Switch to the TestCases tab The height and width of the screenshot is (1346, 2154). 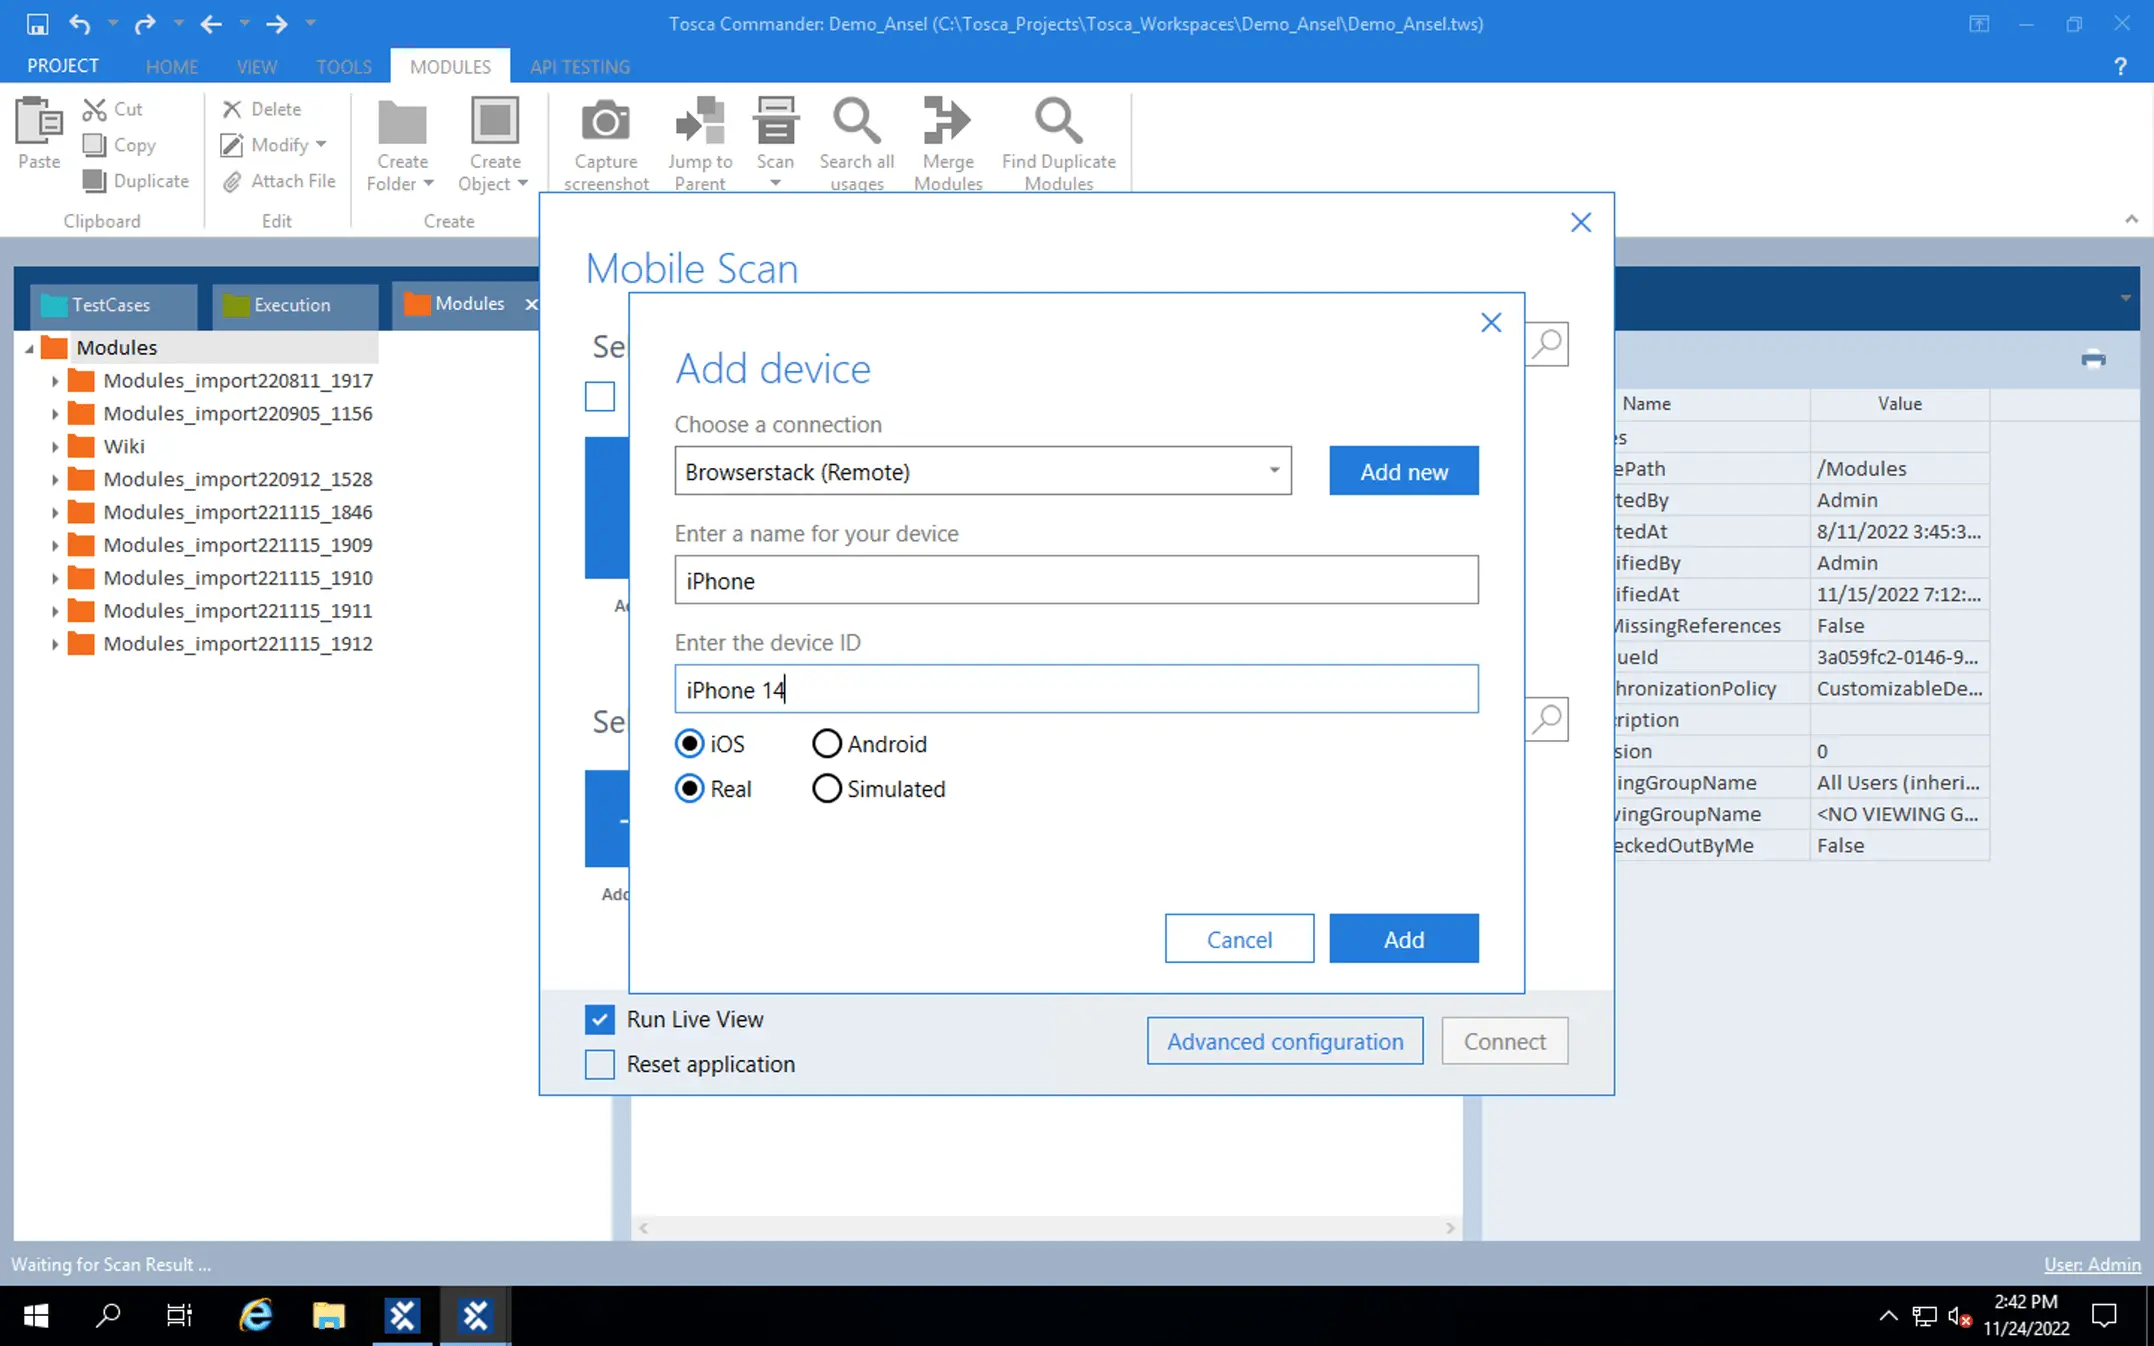point(110,305)
